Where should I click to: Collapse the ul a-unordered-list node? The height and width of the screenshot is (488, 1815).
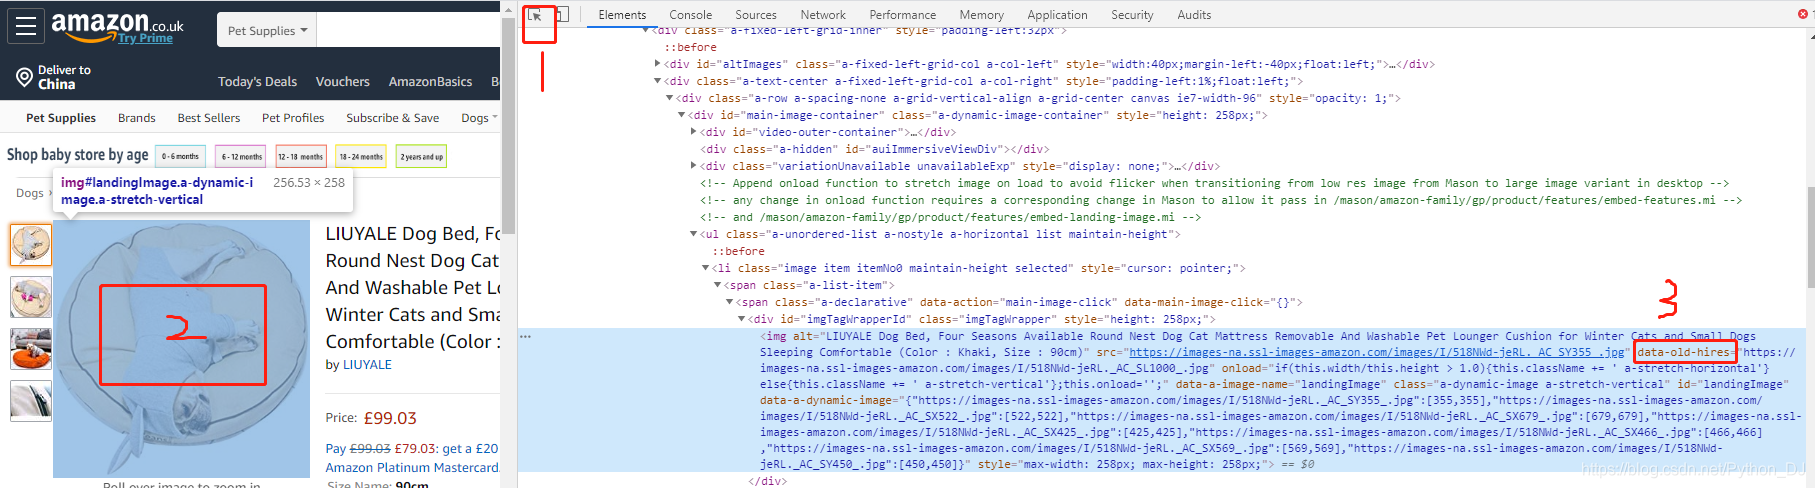tap(693, 234)
